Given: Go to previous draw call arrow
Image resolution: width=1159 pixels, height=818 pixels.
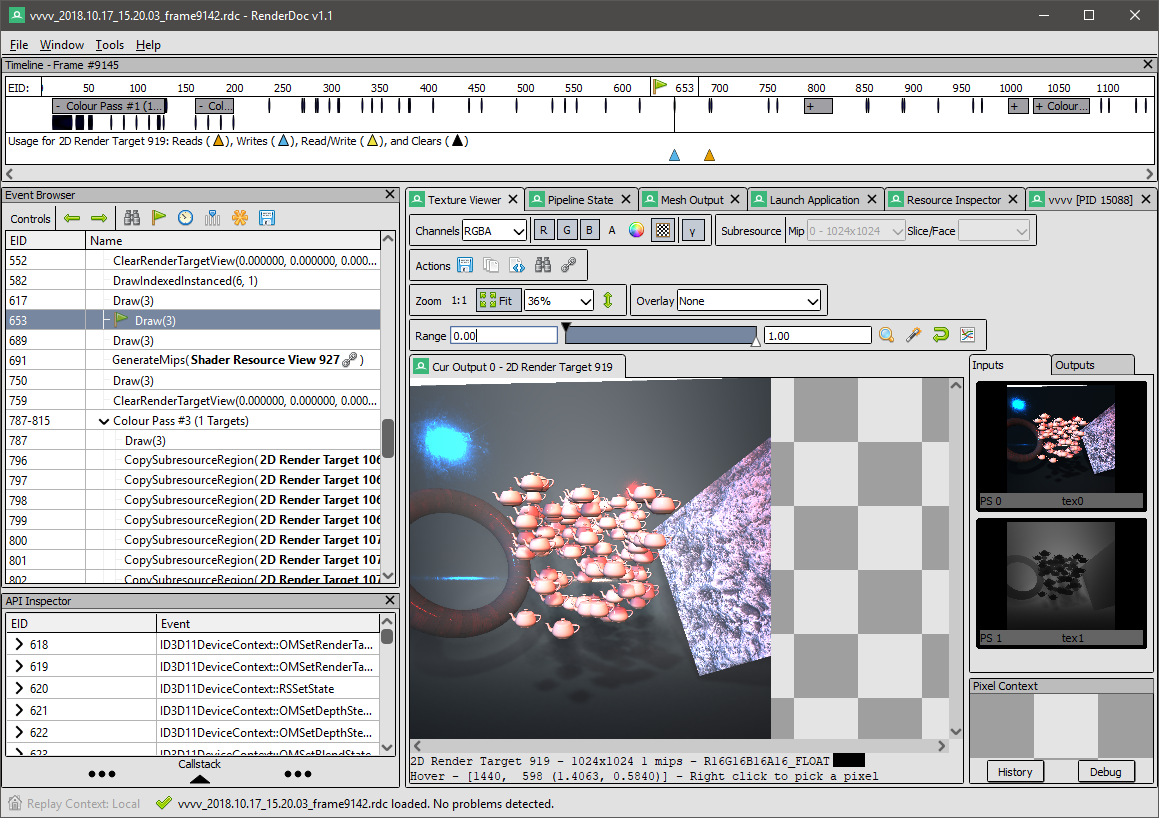Looking at the screenshot, I should (72, 218).
